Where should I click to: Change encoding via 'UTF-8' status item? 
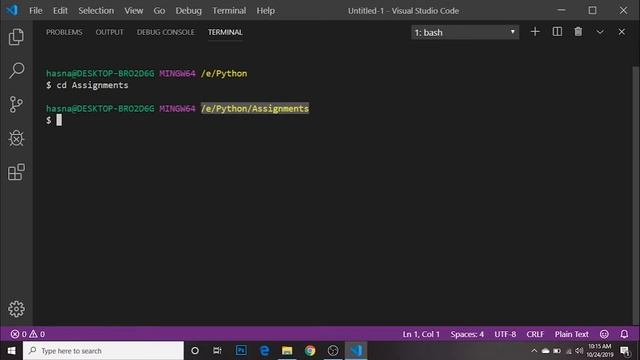[505, 334]
